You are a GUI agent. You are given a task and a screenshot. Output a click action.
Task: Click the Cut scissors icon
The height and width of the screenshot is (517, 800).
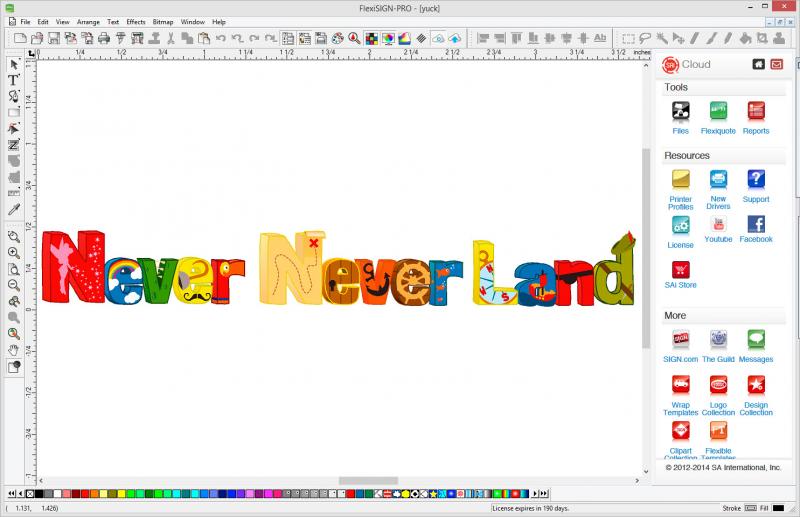click(171, 38)
